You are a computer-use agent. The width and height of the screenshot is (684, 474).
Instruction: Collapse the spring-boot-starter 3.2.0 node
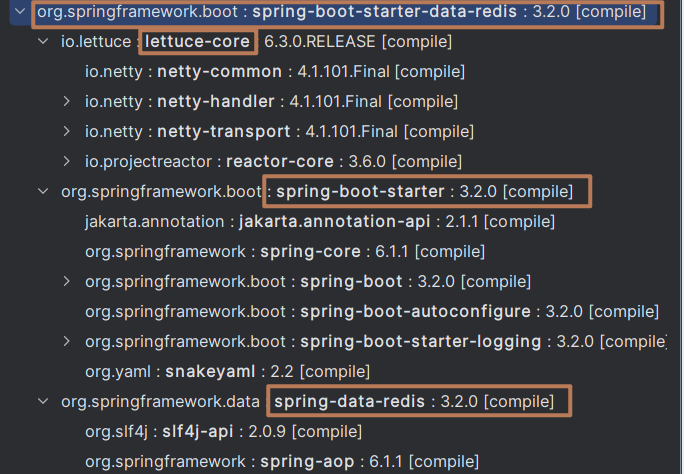(42, 192)
